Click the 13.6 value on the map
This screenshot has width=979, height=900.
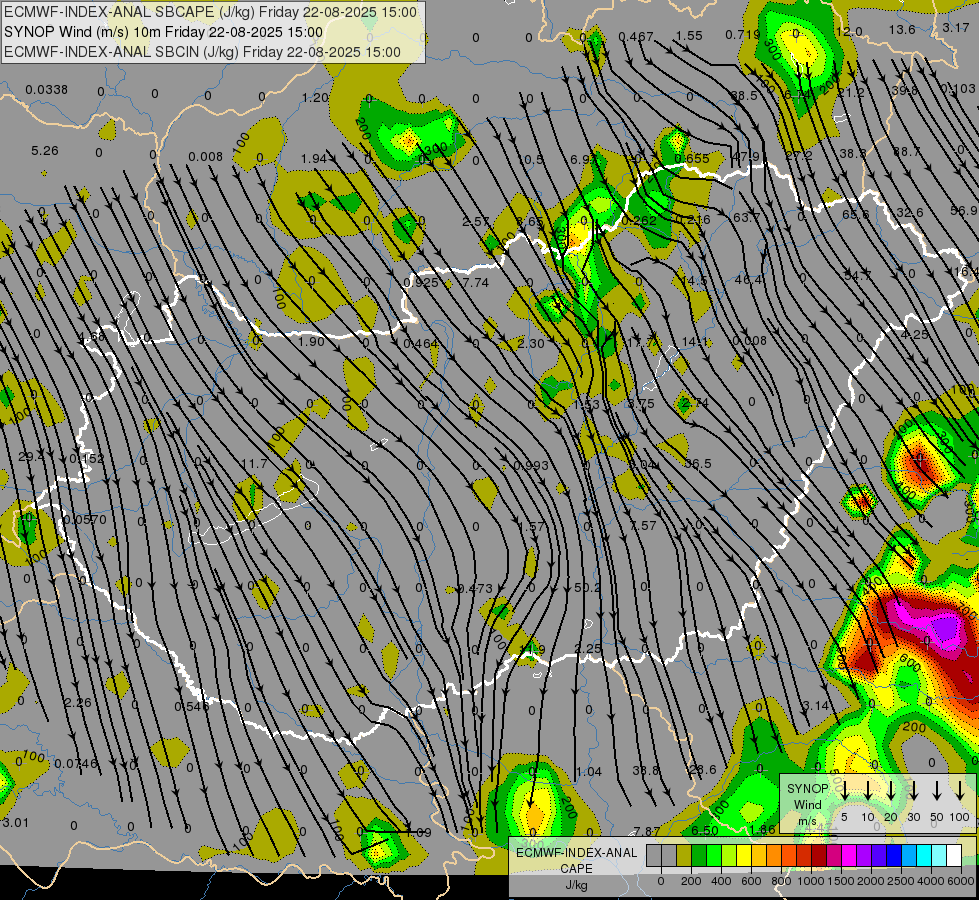pyautogui.click(x=902, y=29)
